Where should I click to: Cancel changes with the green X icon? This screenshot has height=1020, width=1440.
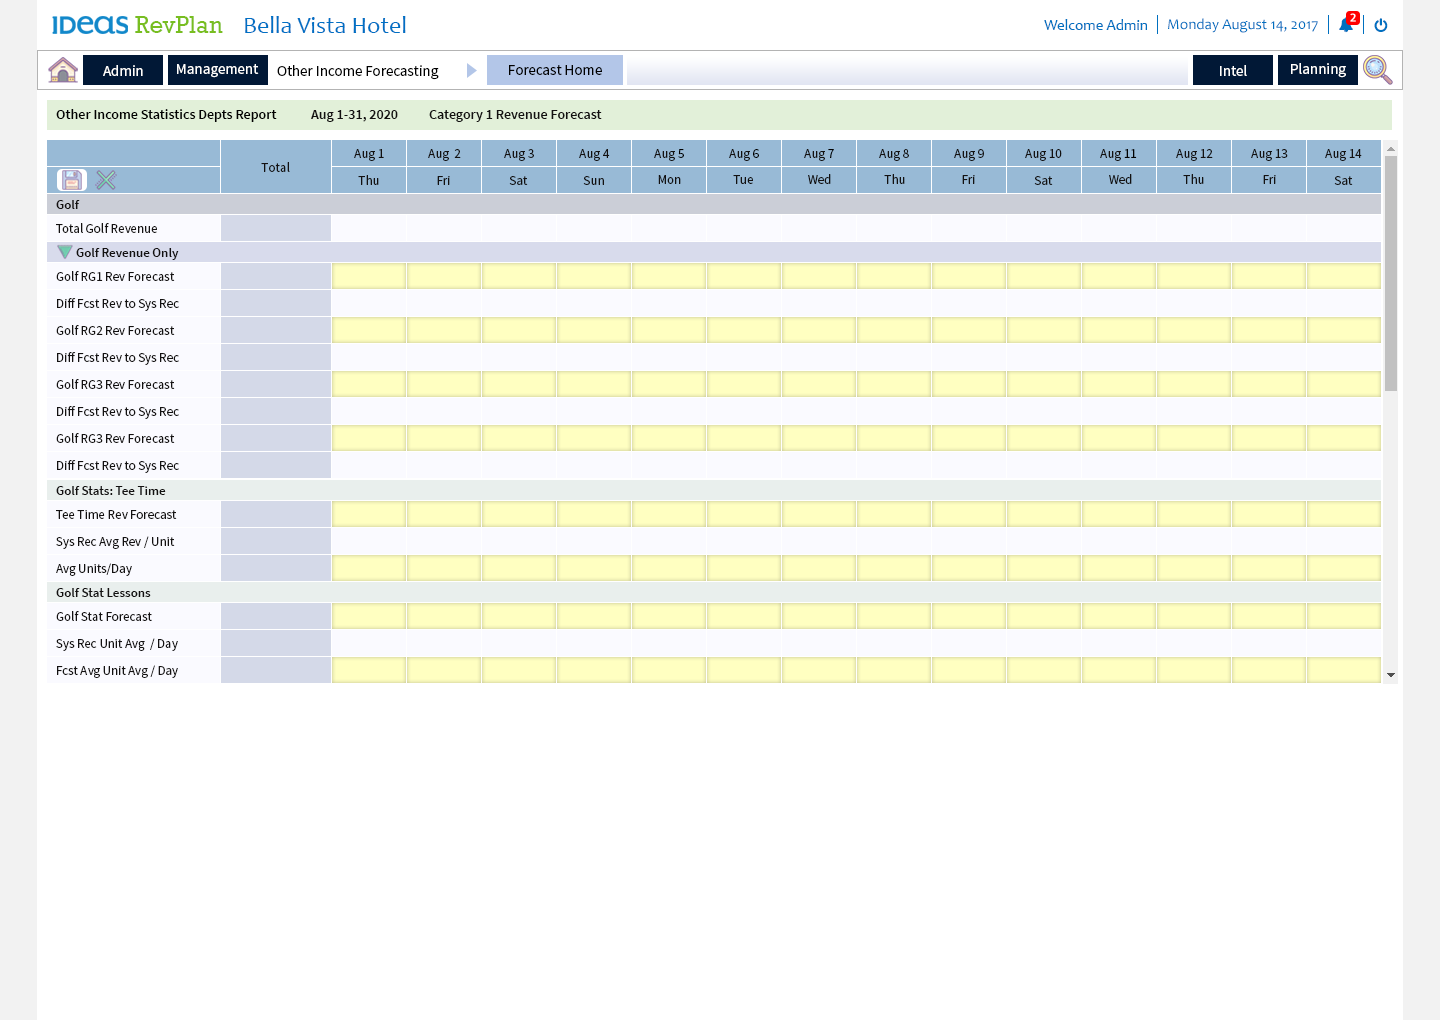click(106, 180)
